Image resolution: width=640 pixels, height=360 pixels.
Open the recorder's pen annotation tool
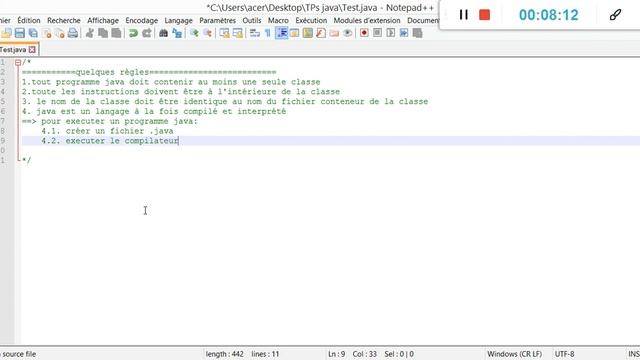tap(615, 15)
